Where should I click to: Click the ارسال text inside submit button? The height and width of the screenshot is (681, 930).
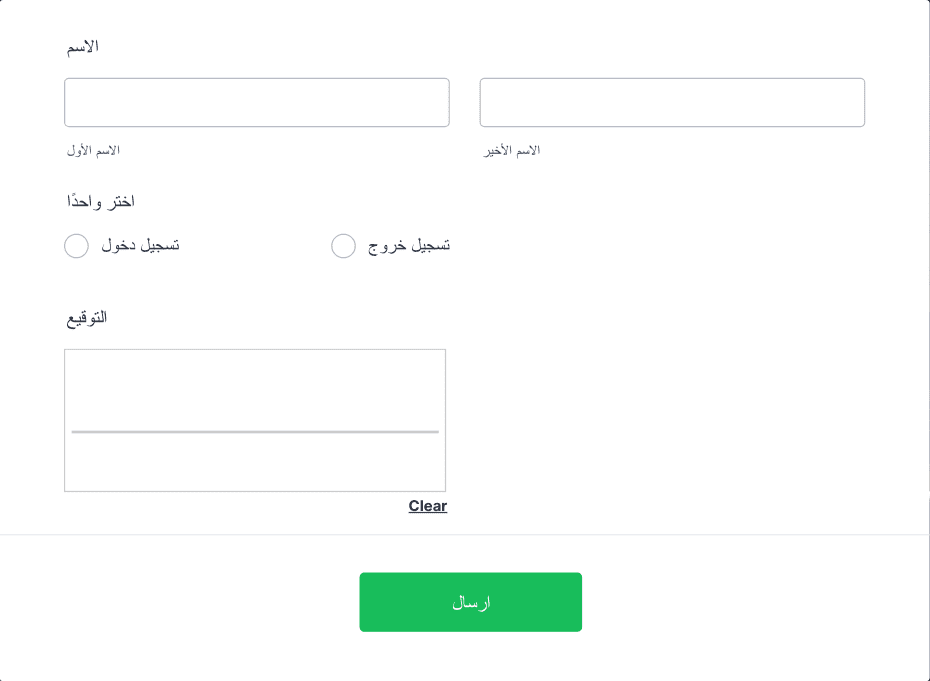(471, 603)
